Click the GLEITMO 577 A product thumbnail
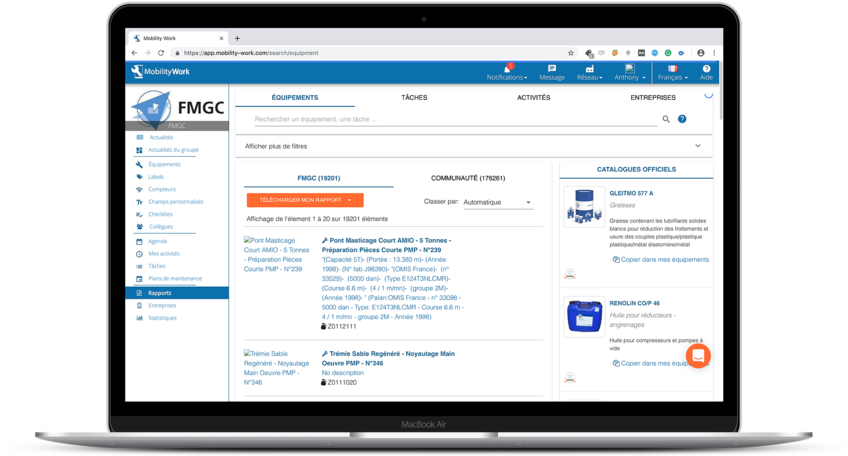 pyautogui.click(x=584, y=207)
